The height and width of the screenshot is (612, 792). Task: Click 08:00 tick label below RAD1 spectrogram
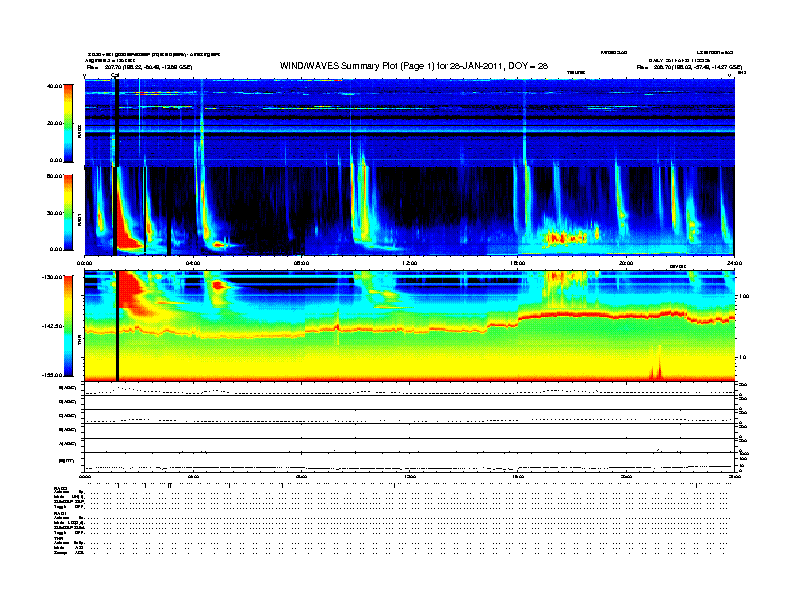301,263
